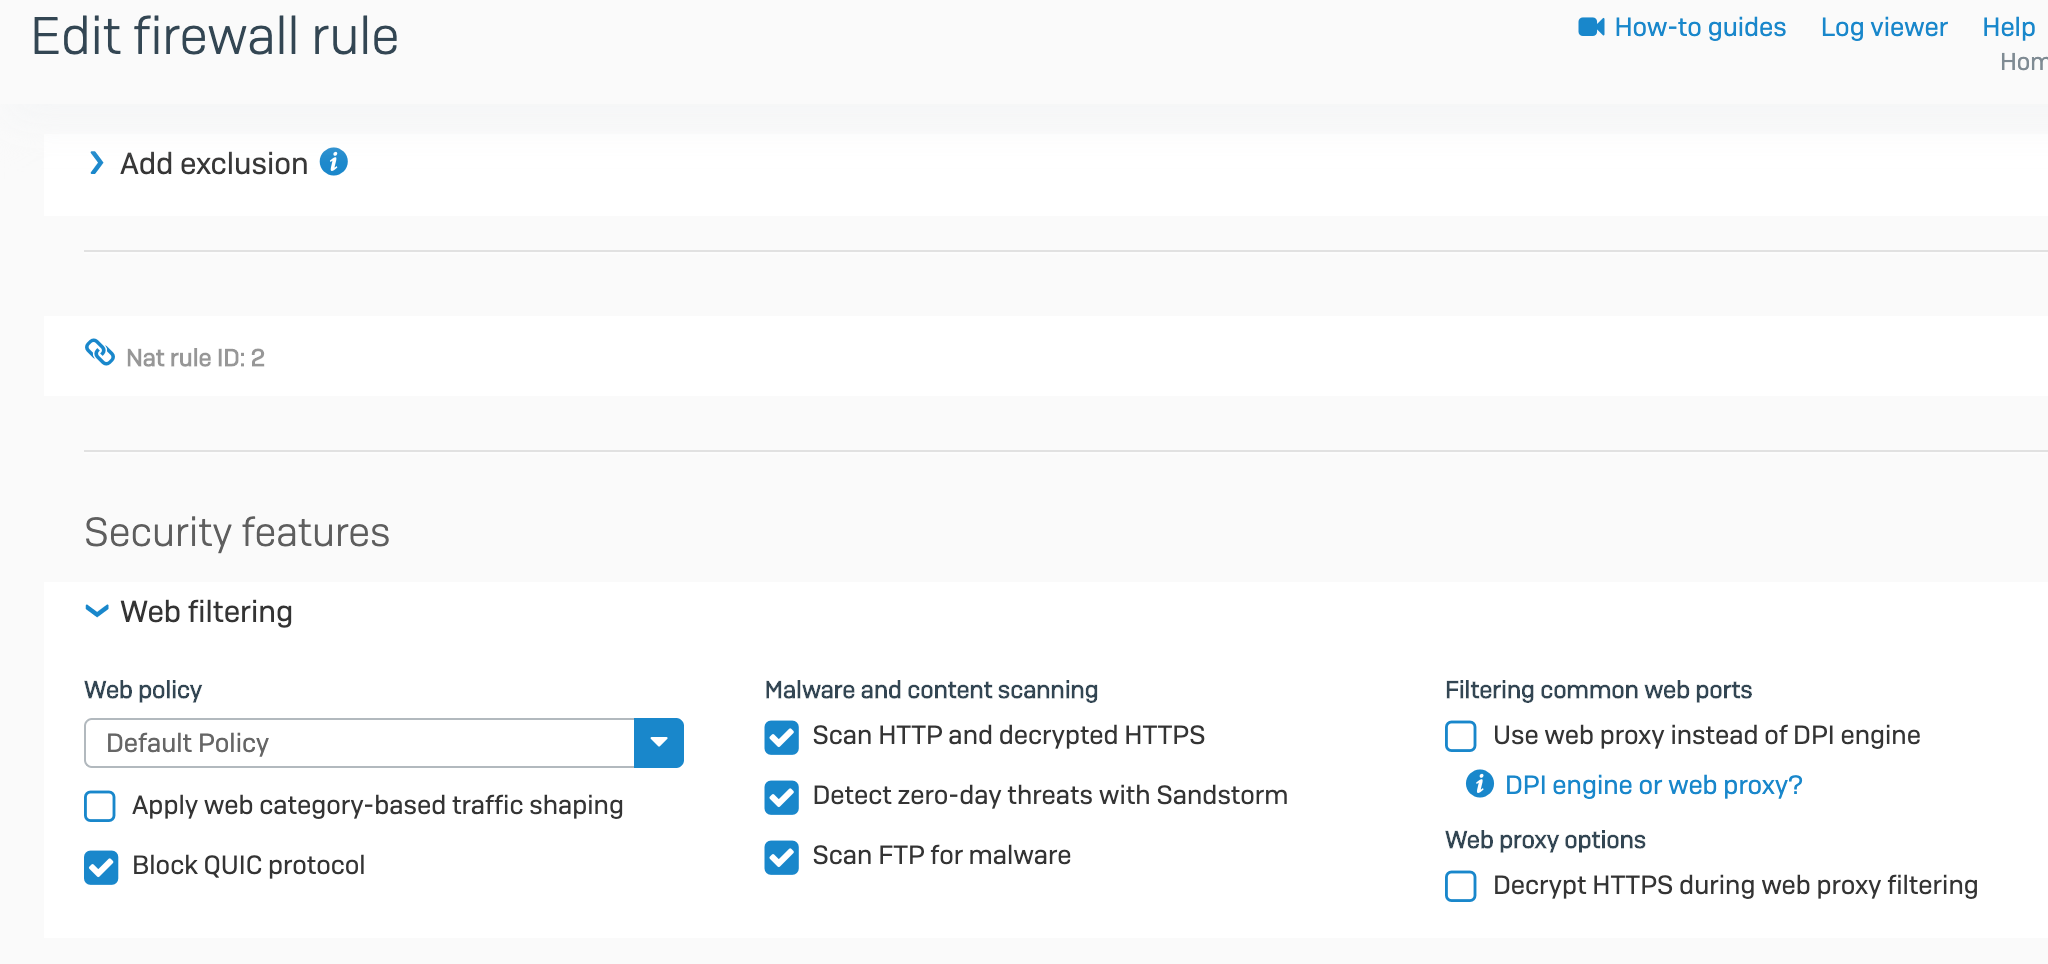Expand the Add exclusion section chevron
Viewport: 2048px width, 964px height.
click(96, 163)
